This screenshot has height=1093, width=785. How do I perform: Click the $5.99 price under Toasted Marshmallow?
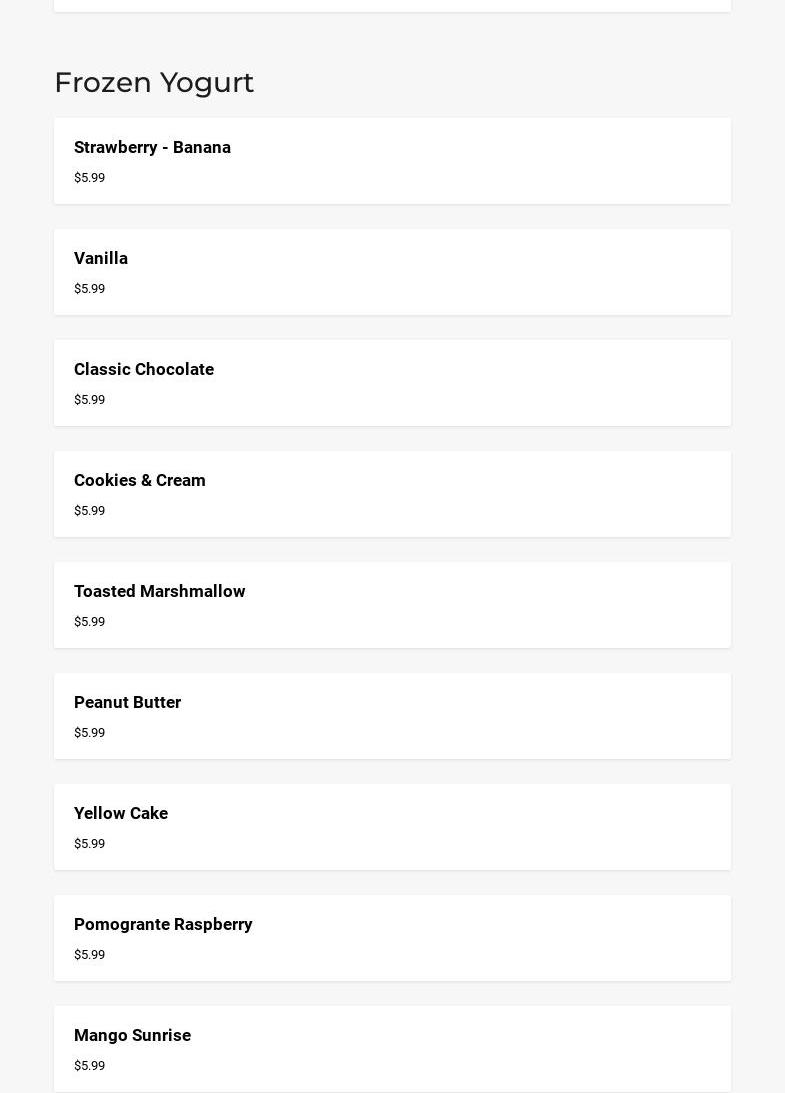[x=89, y=622]
